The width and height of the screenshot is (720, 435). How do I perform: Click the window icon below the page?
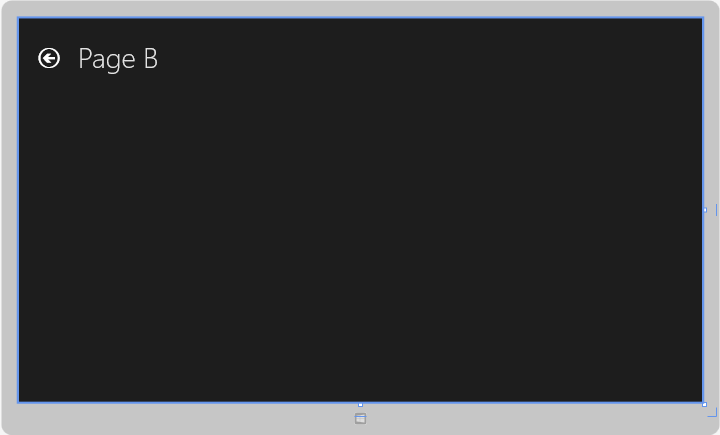pos(360,418)
